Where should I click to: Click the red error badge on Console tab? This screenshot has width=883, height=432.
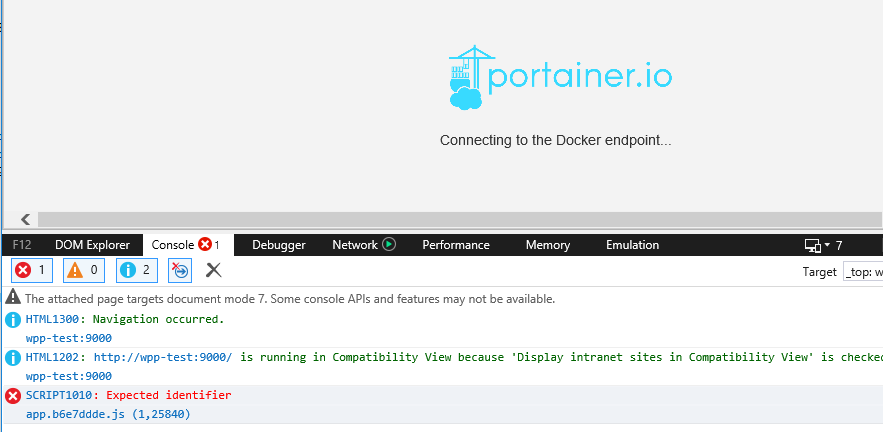(205, 244)
